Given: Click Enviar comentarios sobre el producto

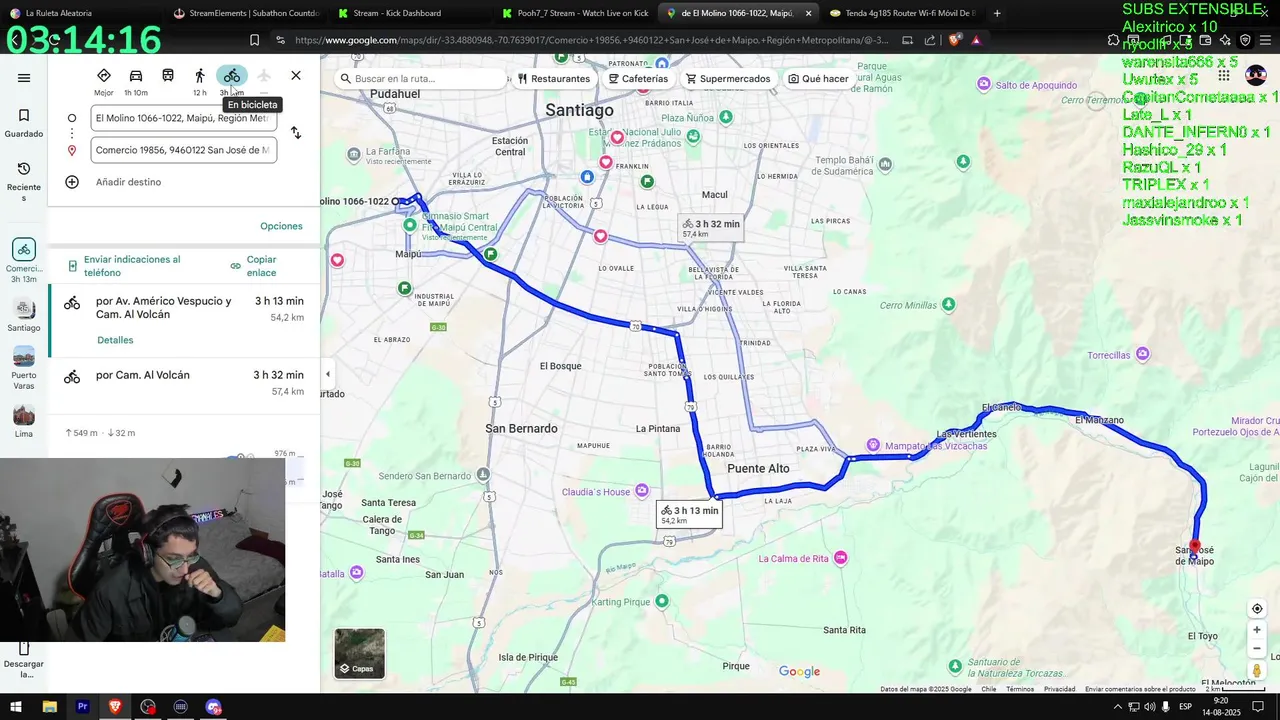Looking at the screenshot, I should click(1140, 689).
